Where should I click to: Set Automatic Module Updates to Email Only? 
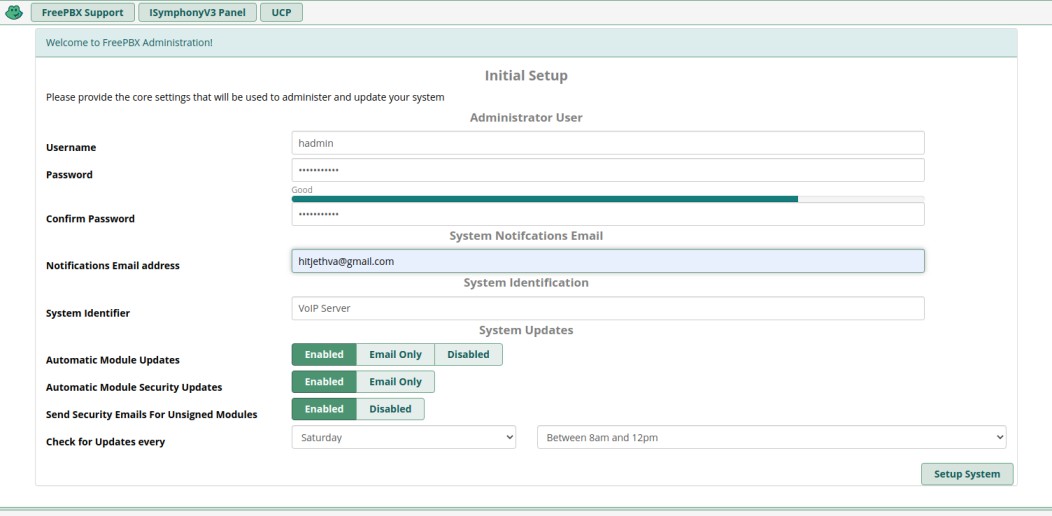395,355
